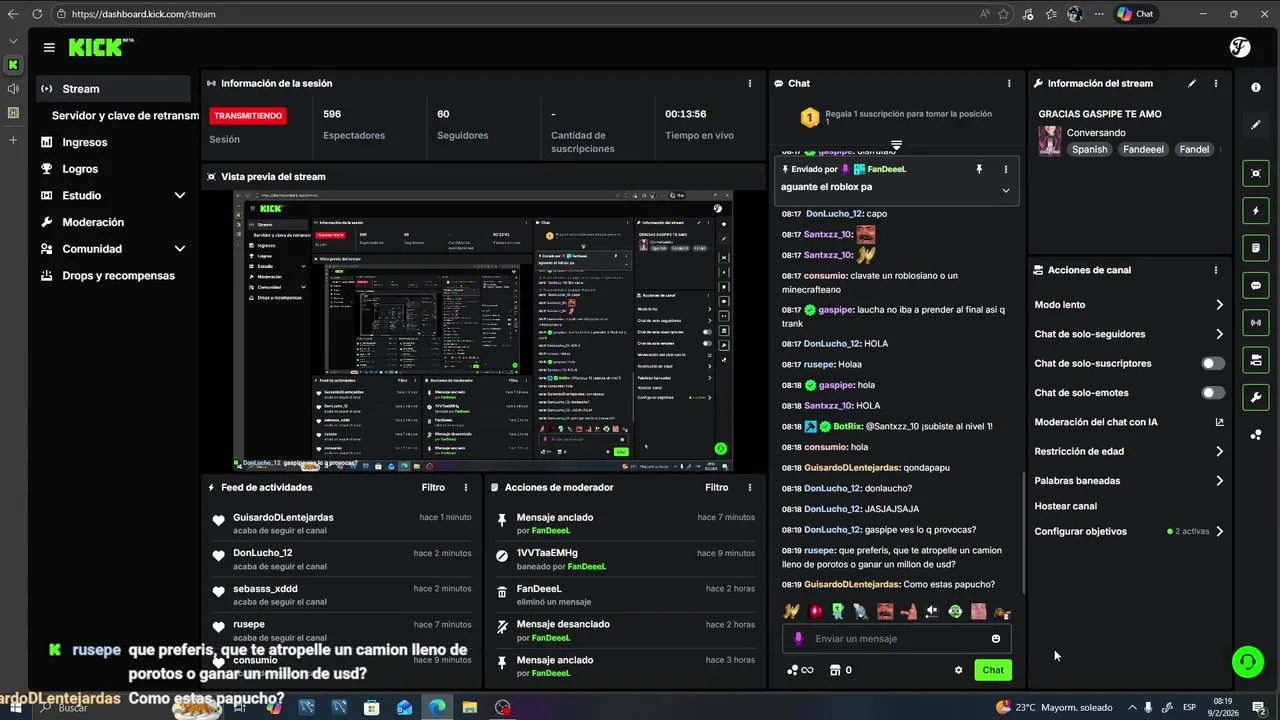The image size is (1280, 720).
Task: Expand the pinned message with down chevron
Action: click(x=1006, y=190)
